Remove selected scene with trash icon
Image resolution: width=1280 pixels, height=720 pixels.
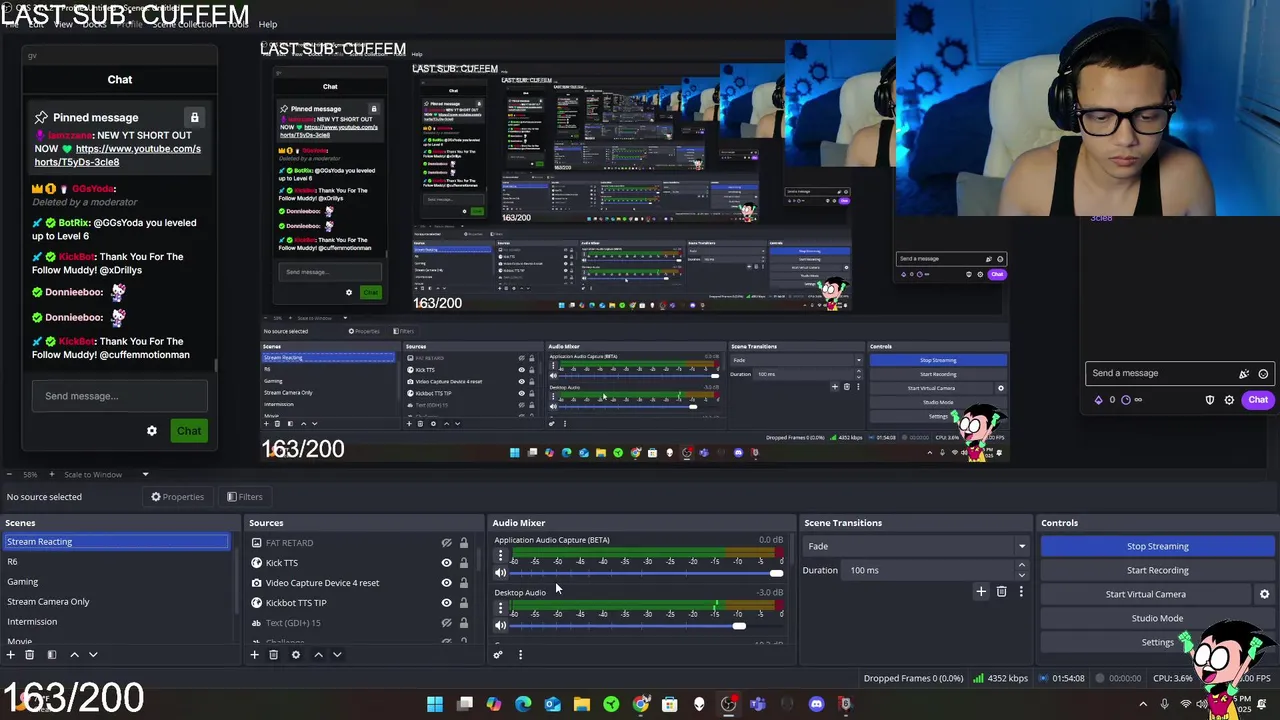pos(29,655)
